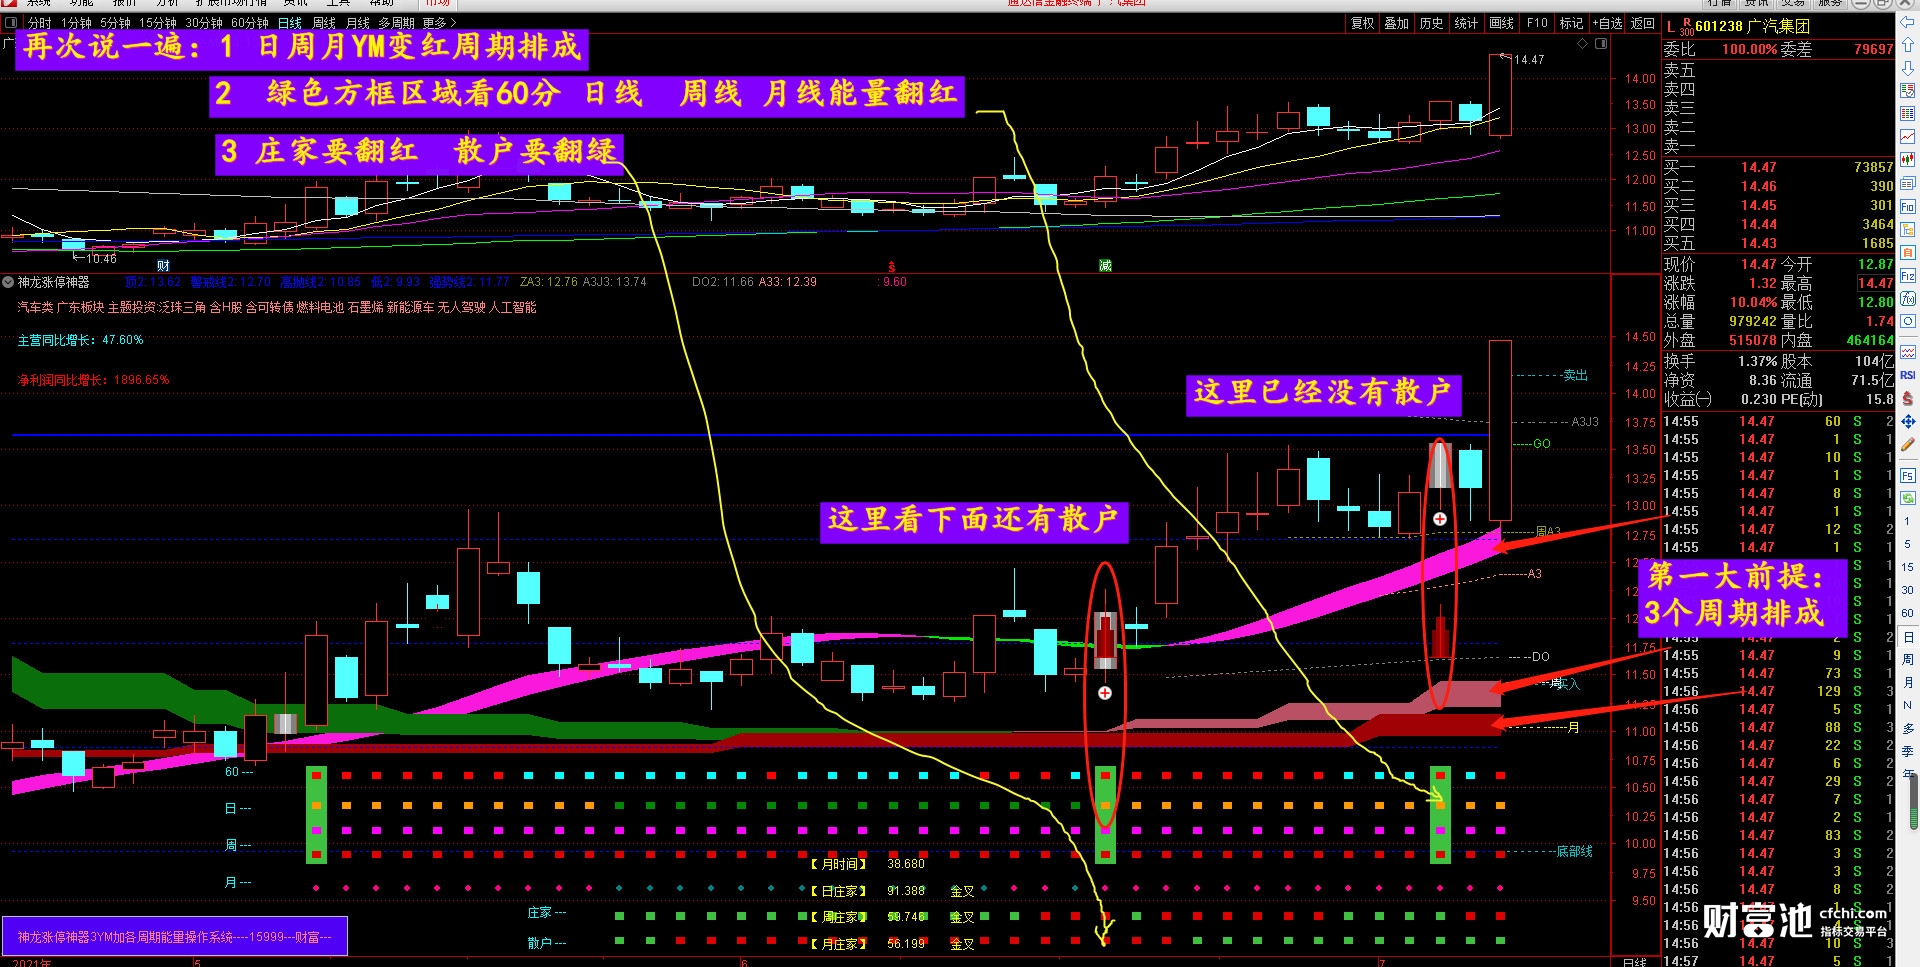
Task: Click the red $ marker below price chart
Action: (891, 266)
